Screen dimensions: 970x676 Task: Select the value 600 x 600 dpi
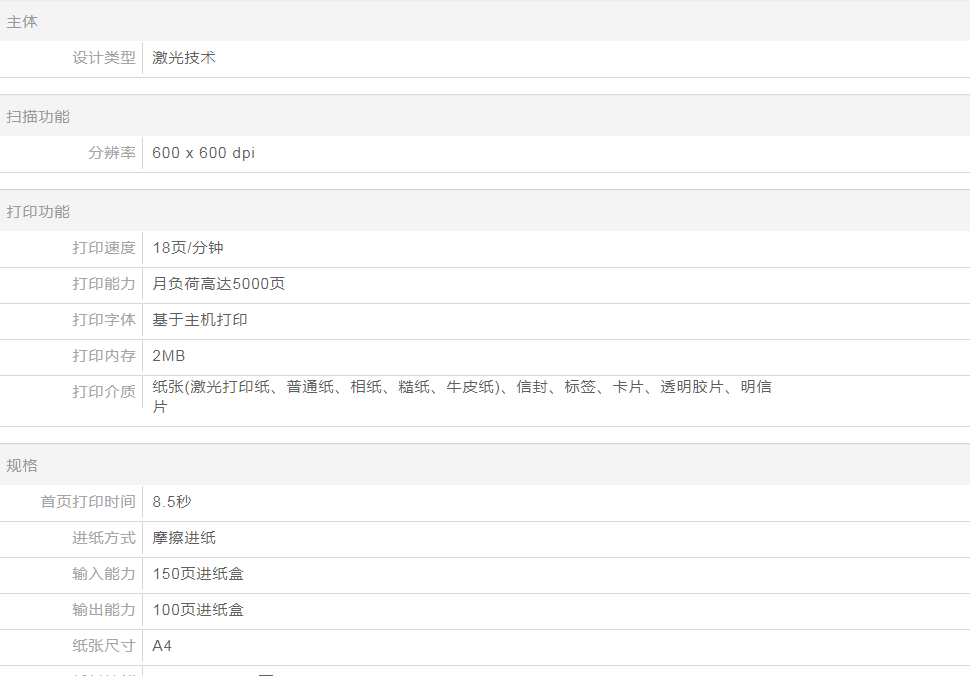204,153
